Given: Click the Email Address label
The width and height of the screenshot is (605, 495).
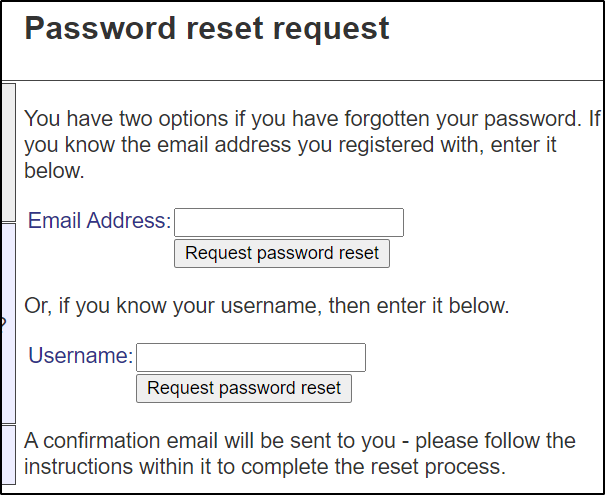Looking at the screenshot, I should 99,221.
